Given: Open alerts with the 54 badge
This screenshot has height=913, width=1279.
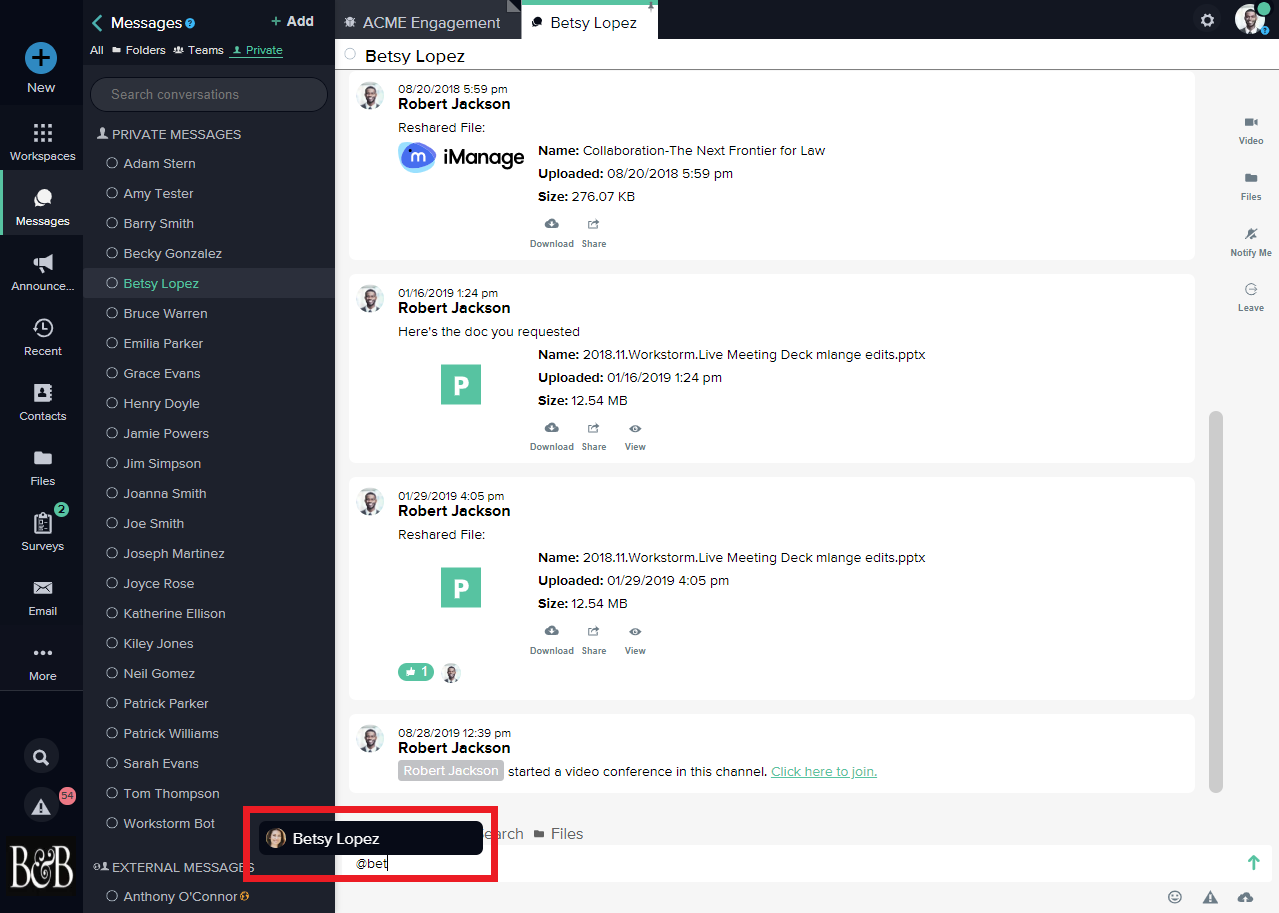Looking at the screenshot, I should tap(41, 806).
